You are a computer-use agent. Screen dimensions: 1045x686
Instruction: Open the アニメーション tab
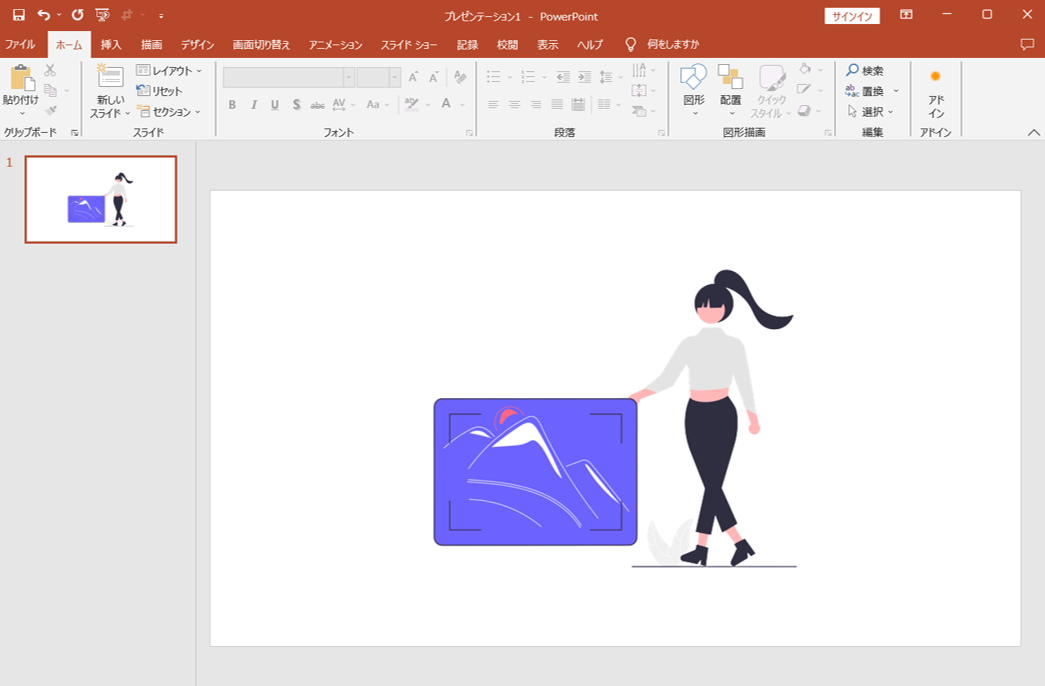pos(335,45)
